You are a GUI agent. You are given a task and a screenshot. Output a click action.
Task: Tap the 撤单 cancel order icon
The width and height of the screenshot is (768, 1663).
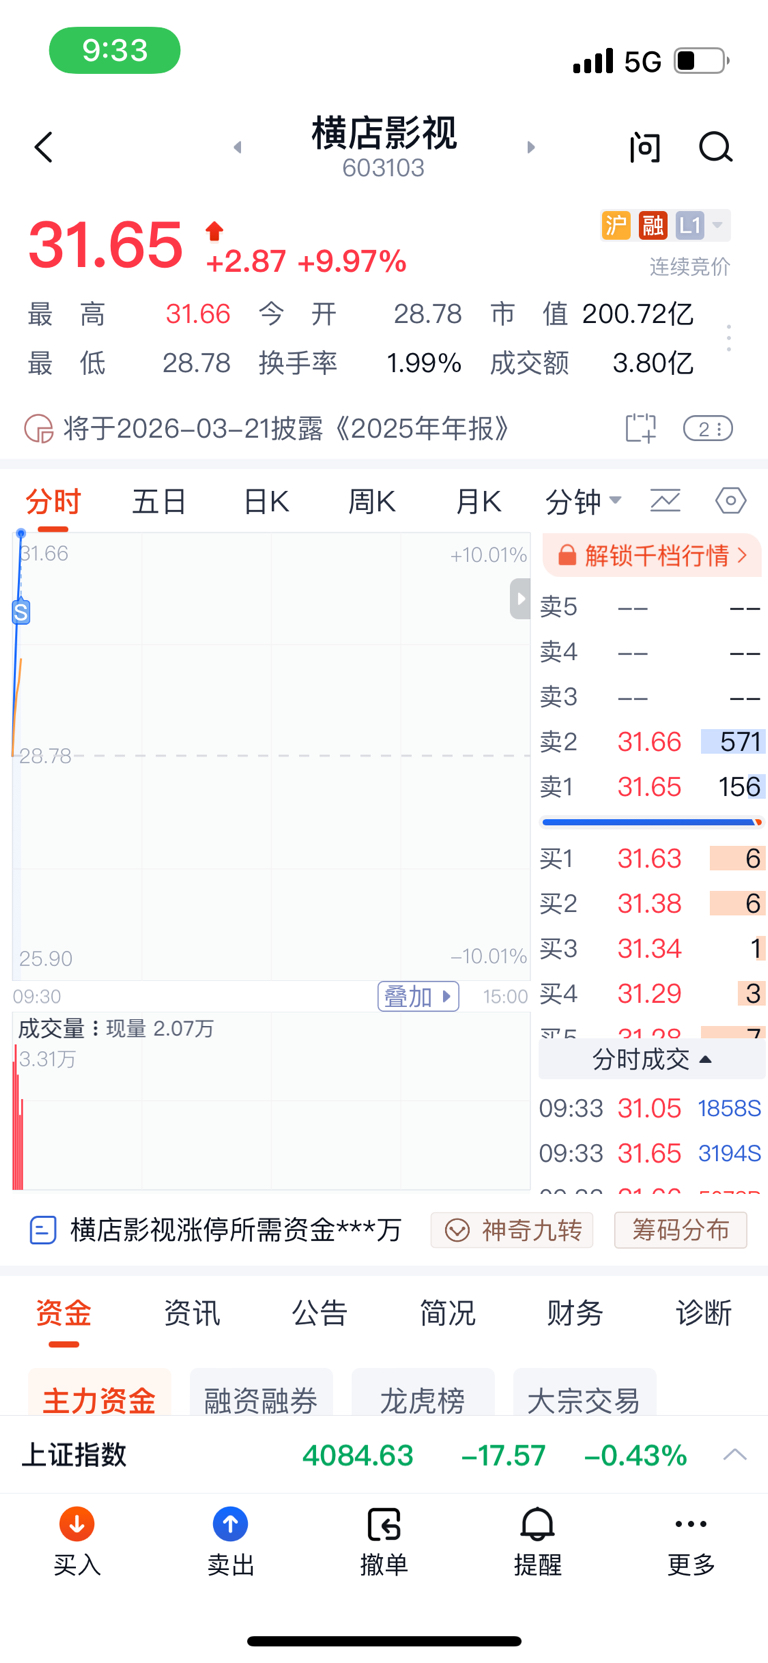tap(384, 1525)
